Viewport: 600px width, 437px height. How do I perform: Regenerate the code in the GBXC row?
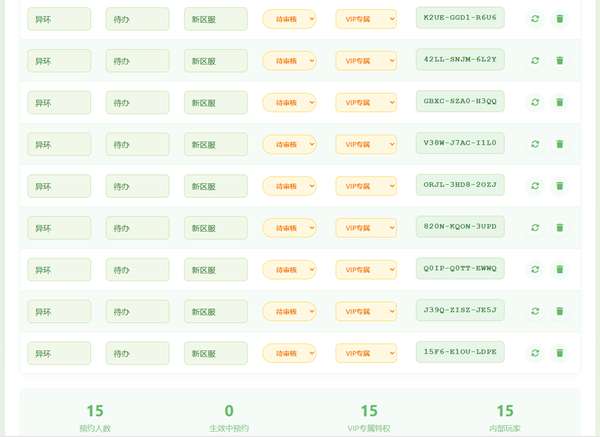point(535,102)
